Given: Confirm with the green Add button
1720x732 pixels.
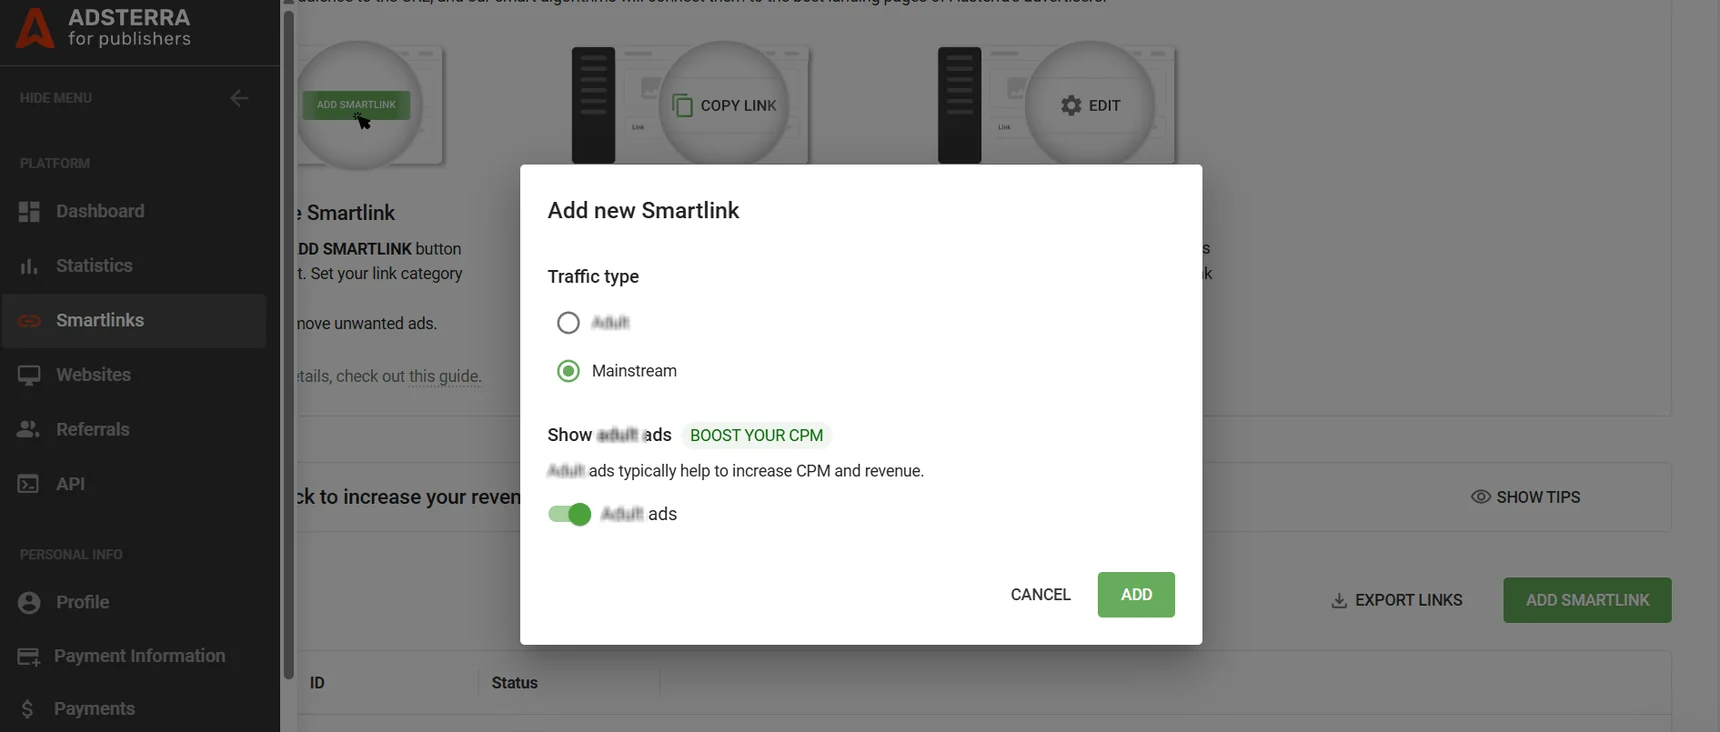Looking at the screenshot, I should click(x=1136, y=595).
